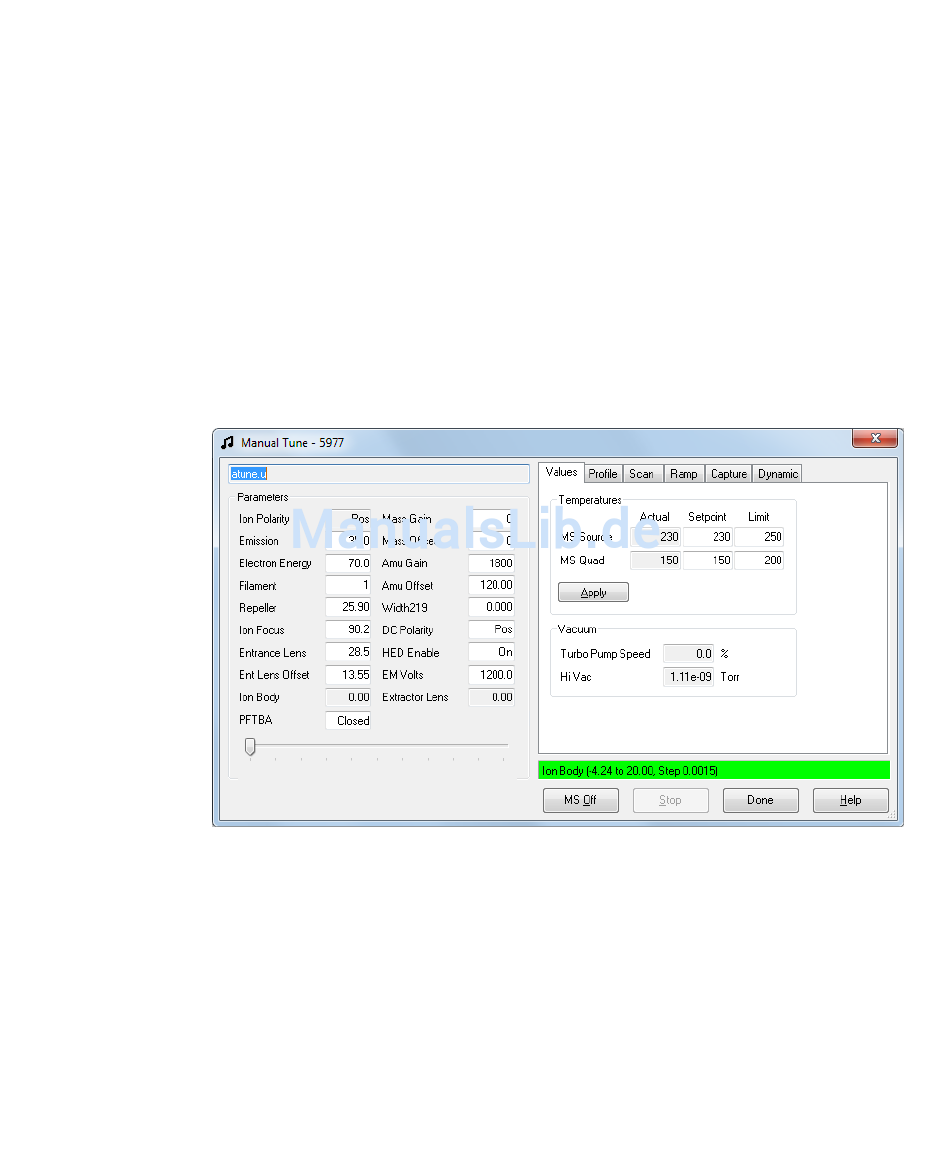Select the MS Source setpoint field
This screenshot has width=950, height=1165.
[x=708, y=536]
